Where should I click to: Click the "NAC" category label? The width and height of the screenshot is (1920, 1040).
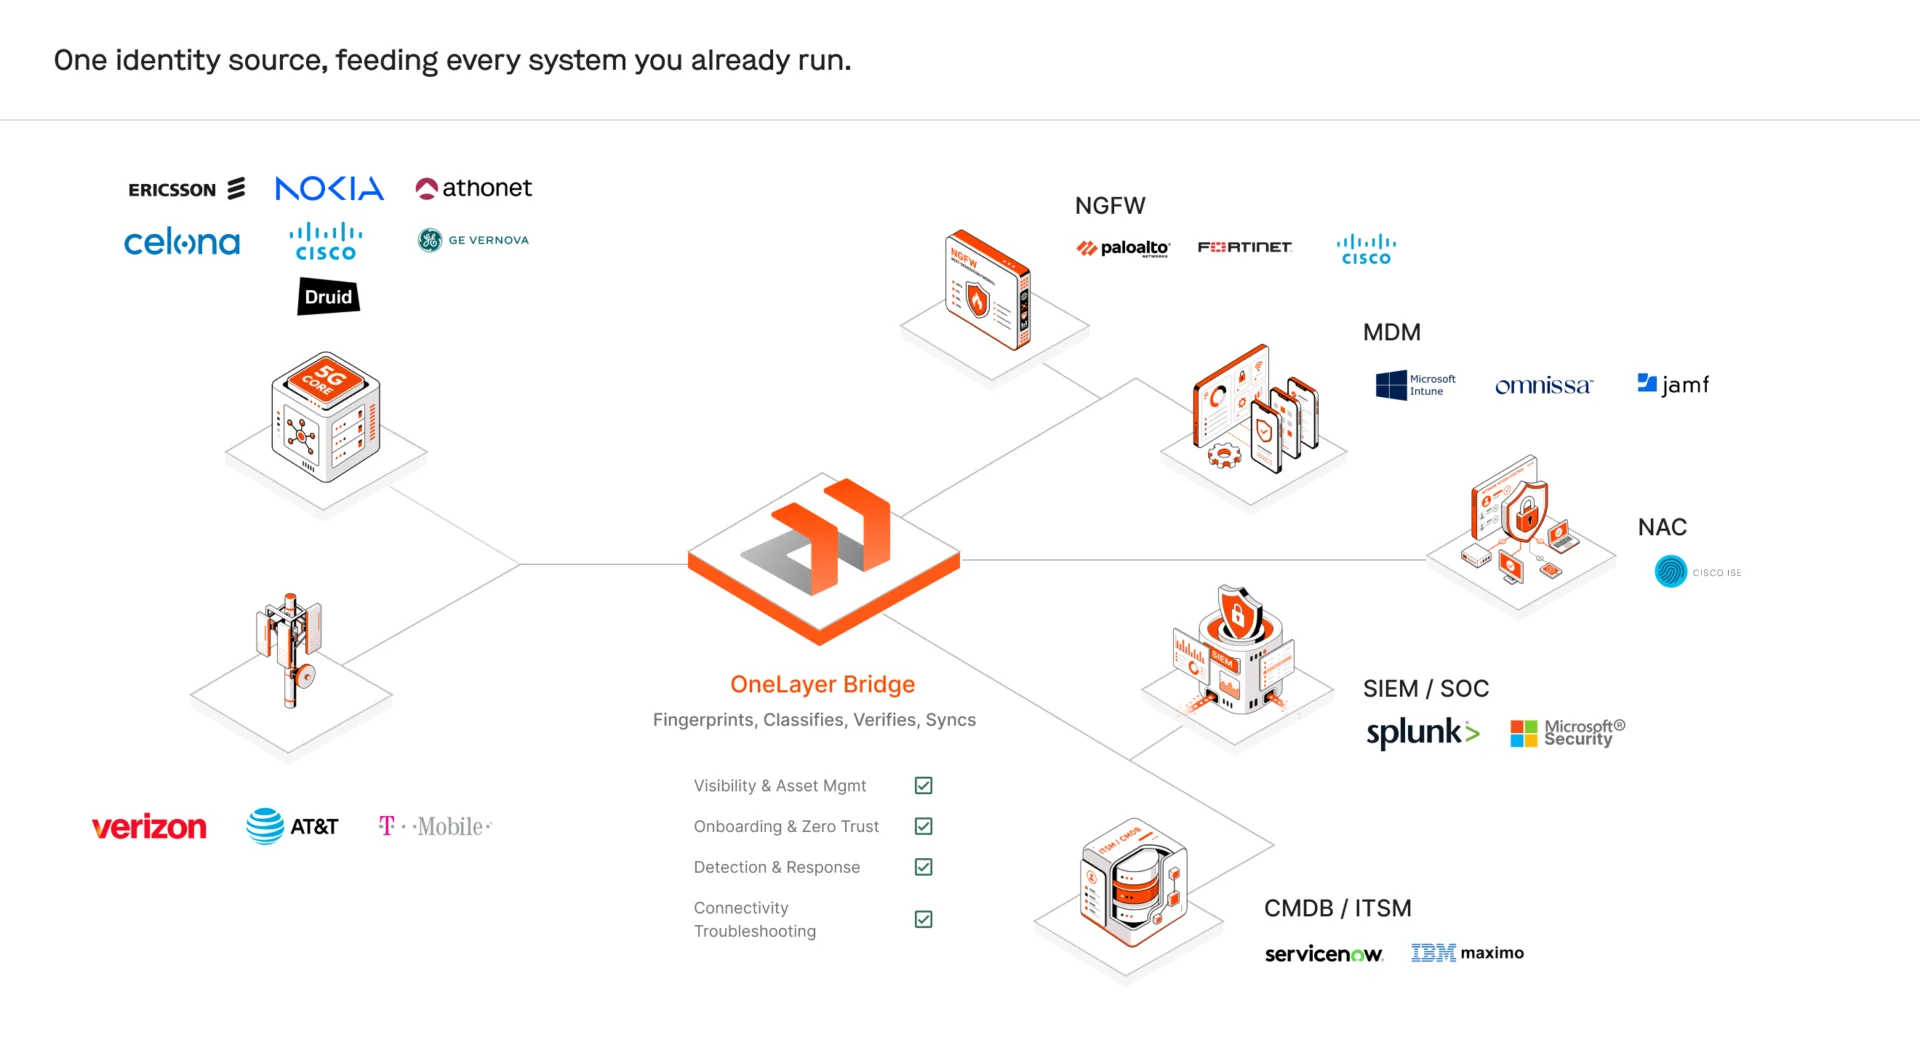pyautogui.click(x=1662, y=527)
